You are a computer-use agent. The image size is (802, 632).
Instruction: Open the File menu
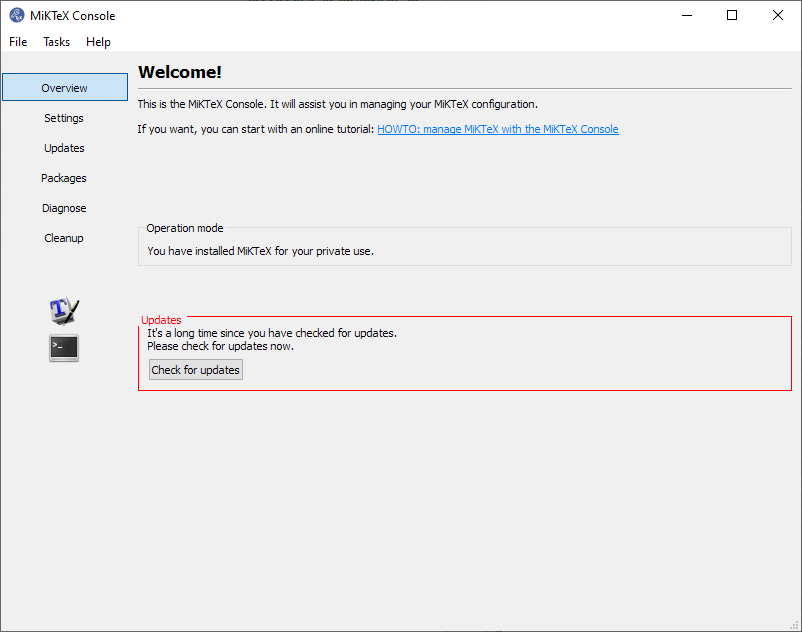coord(18,42)
